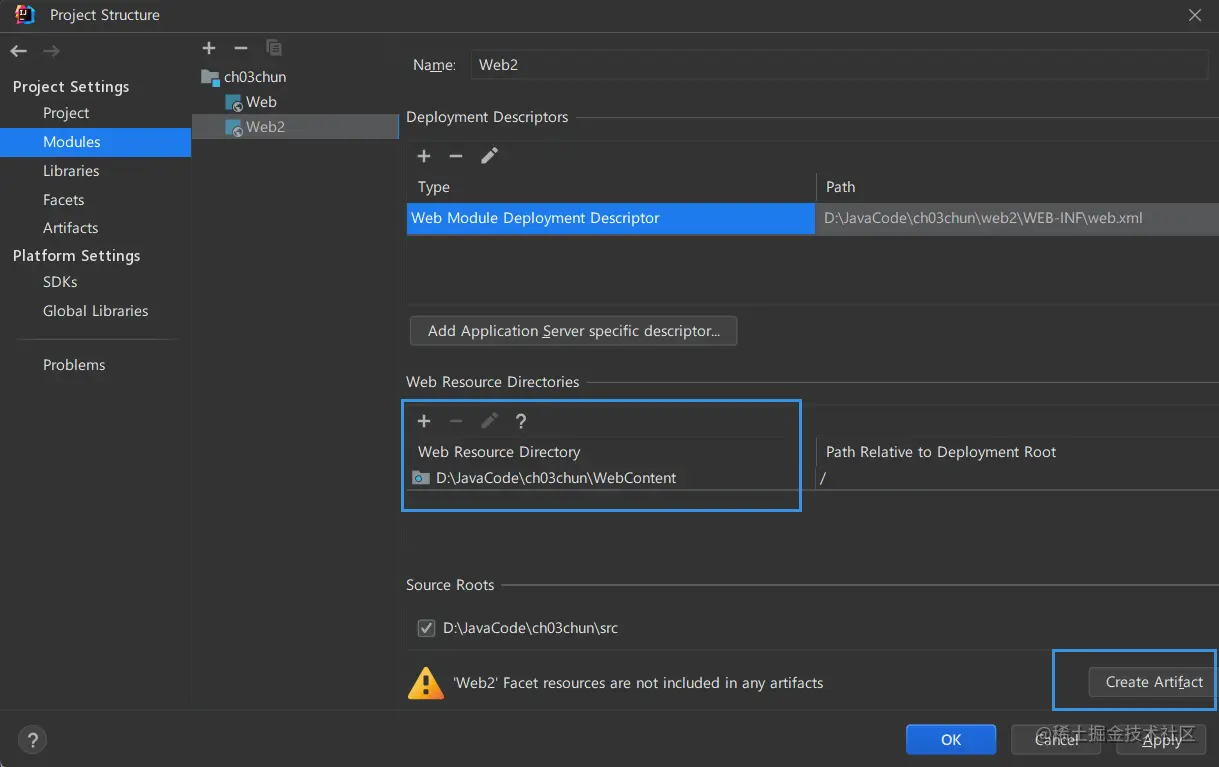Image resolution: width=1219 pixels, height=767 pixels.
Task: Click the IntelliJ IDEA title bar icon
Action: point(25,14)
